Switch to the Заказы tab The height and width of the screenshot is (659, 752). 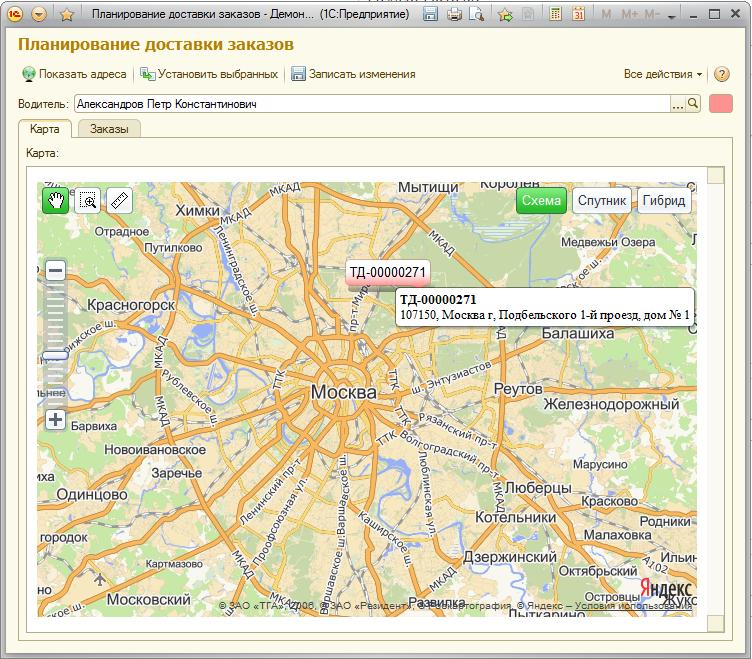pyautogui.click(x=109, y=129)
